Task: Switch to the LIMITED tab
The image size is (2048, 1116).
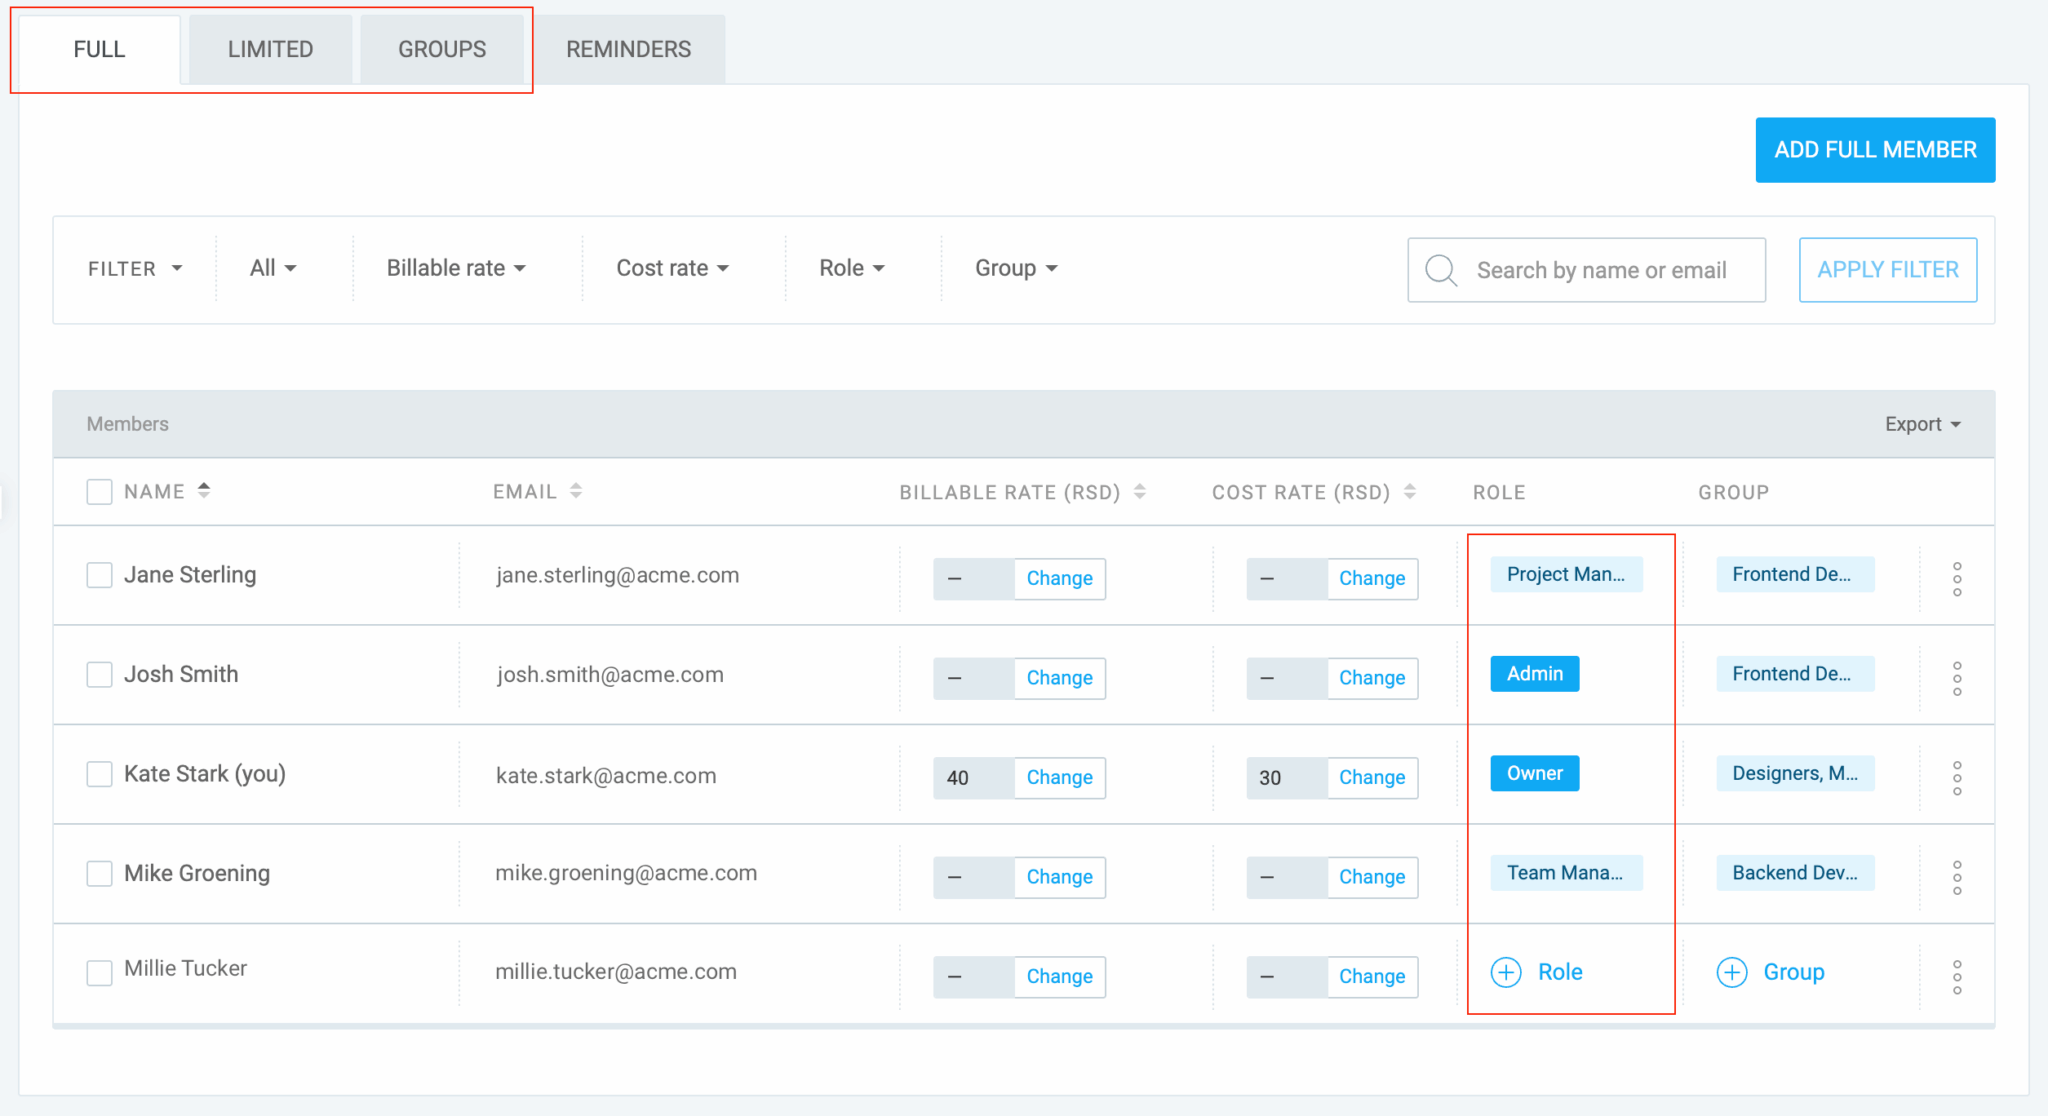Action: click(x=270, y=49)
